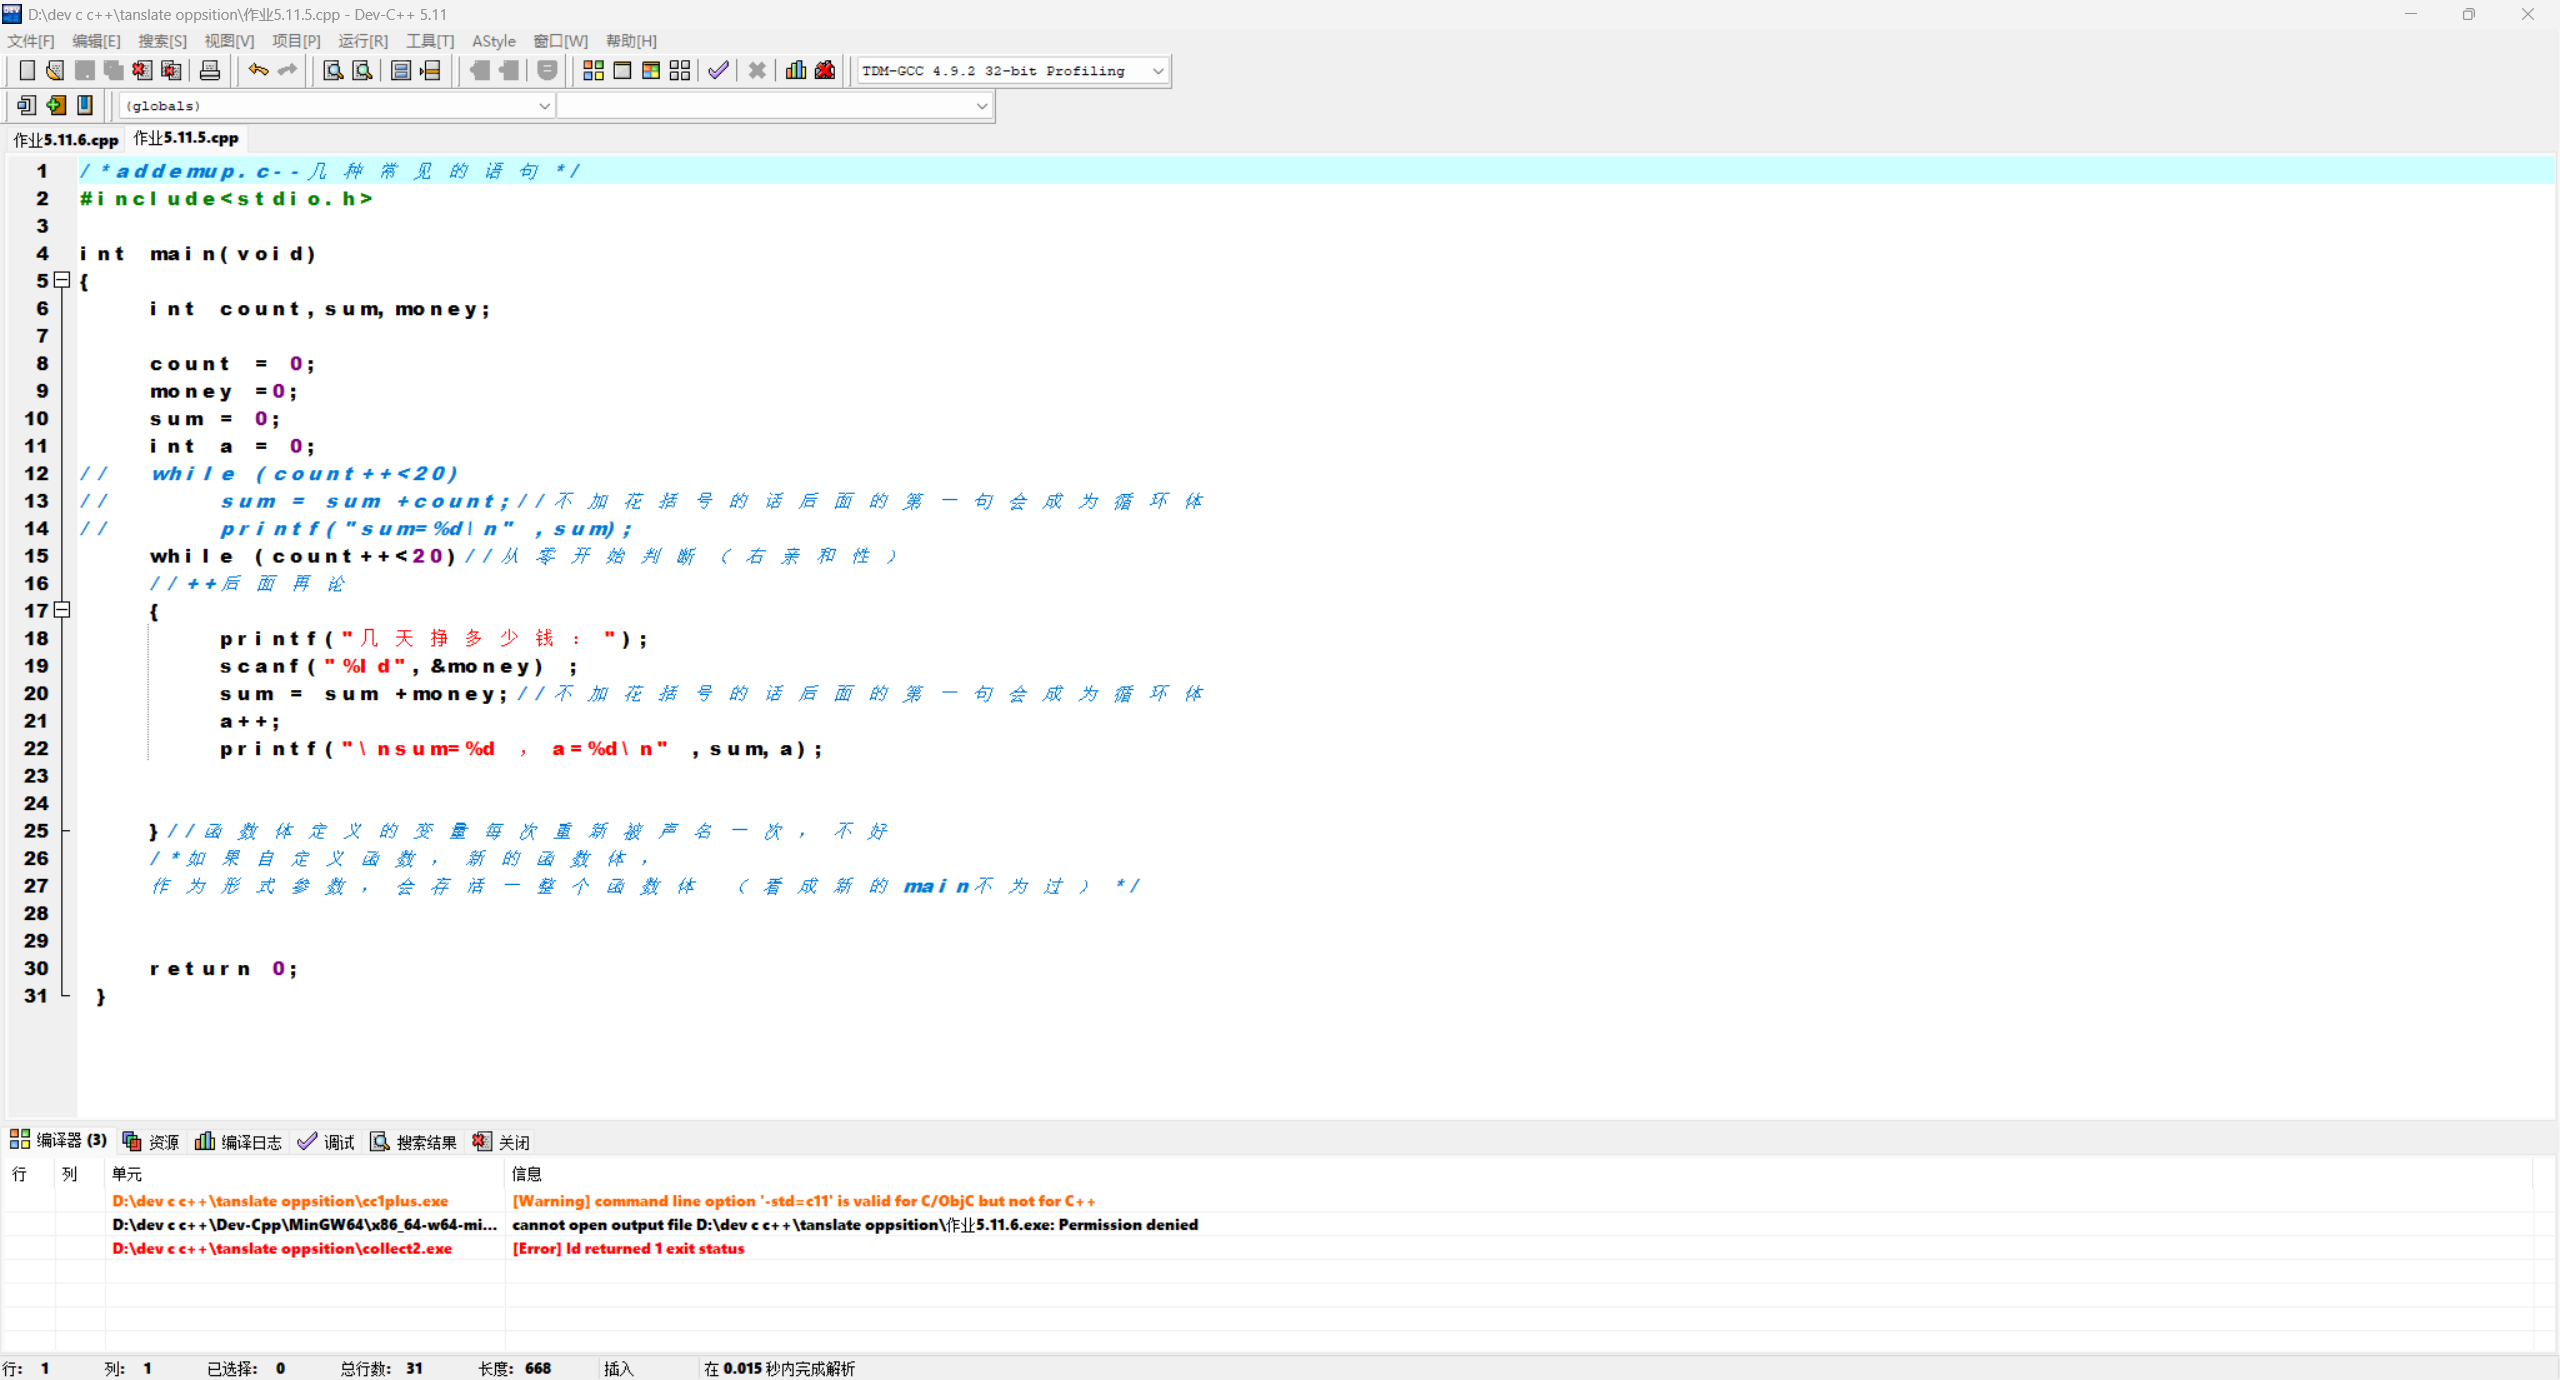Viewport: 2560px width, 1380px height.
Task: Open the 编译日志 panel tab
Action: click(239, 1142)
